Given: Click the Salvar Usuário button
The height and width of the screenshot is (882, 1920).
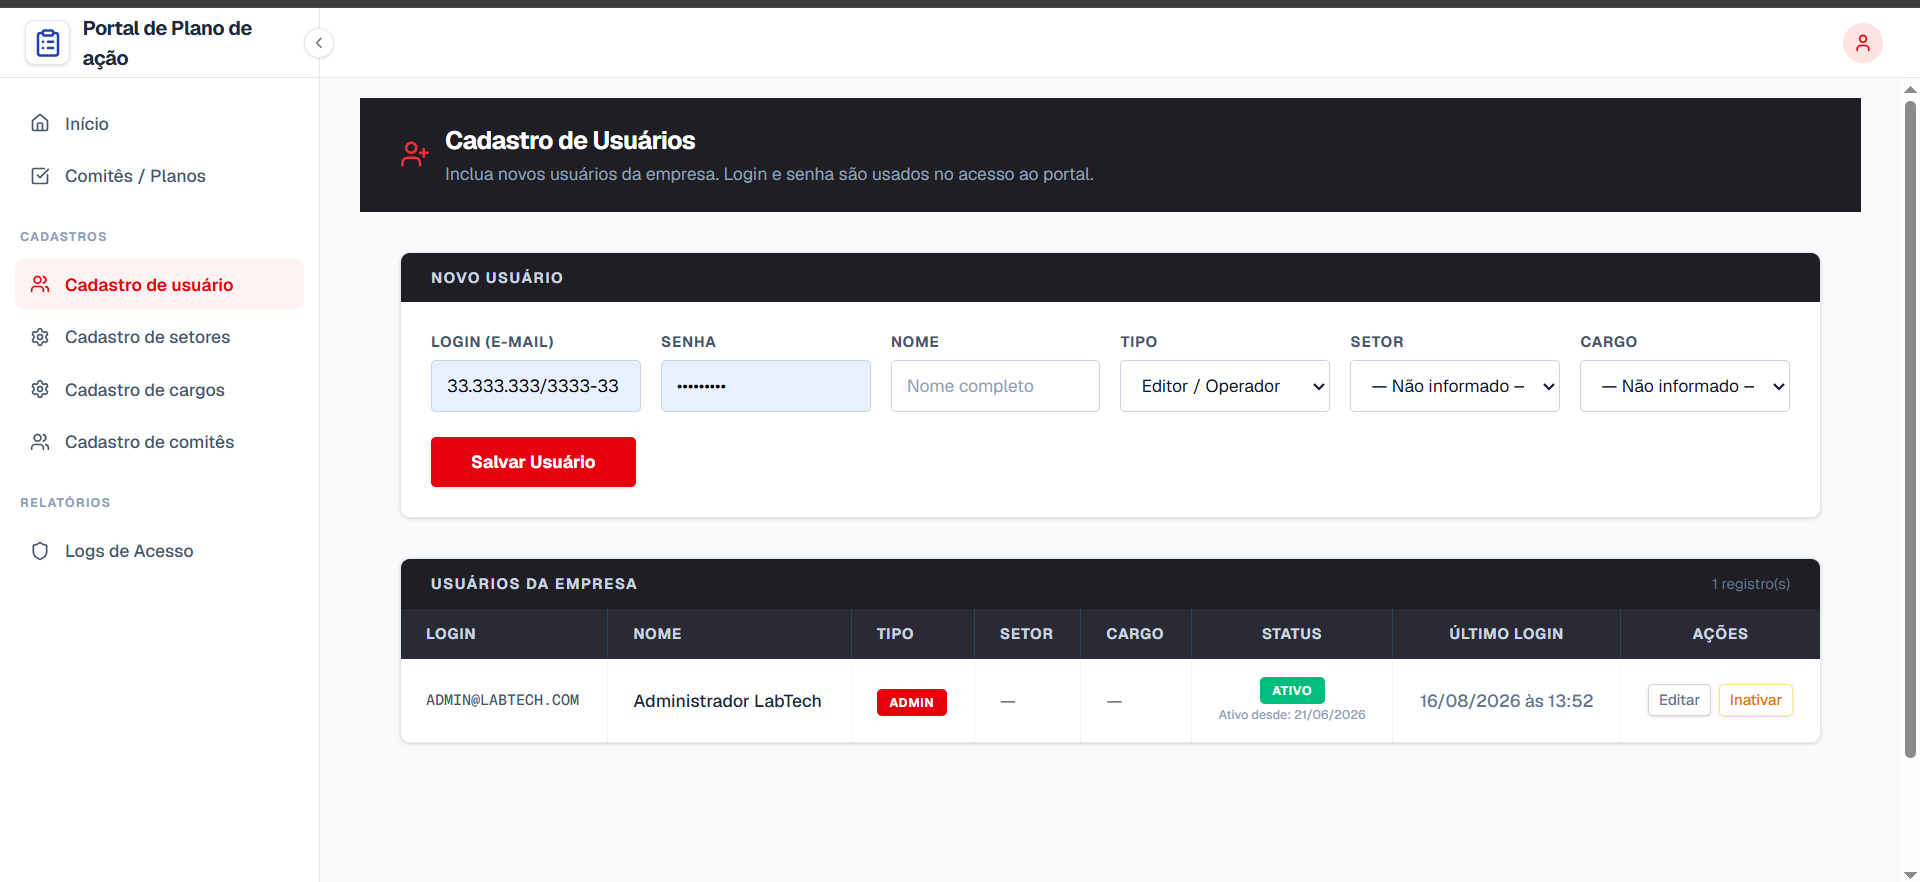Looking at the screenshot, I should (533, 462).
